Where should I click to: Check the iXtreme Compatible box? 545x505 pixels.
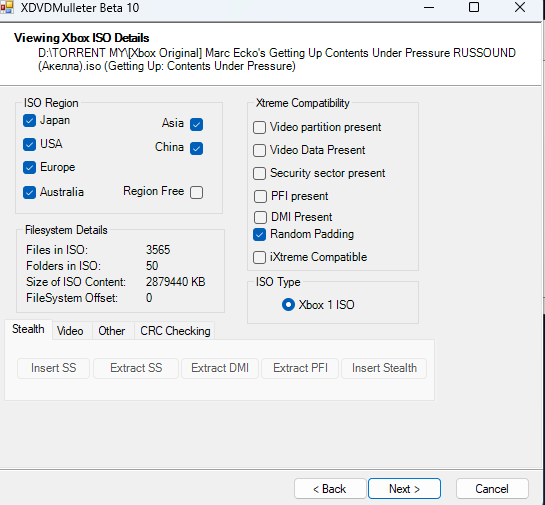tap(259, 258)
